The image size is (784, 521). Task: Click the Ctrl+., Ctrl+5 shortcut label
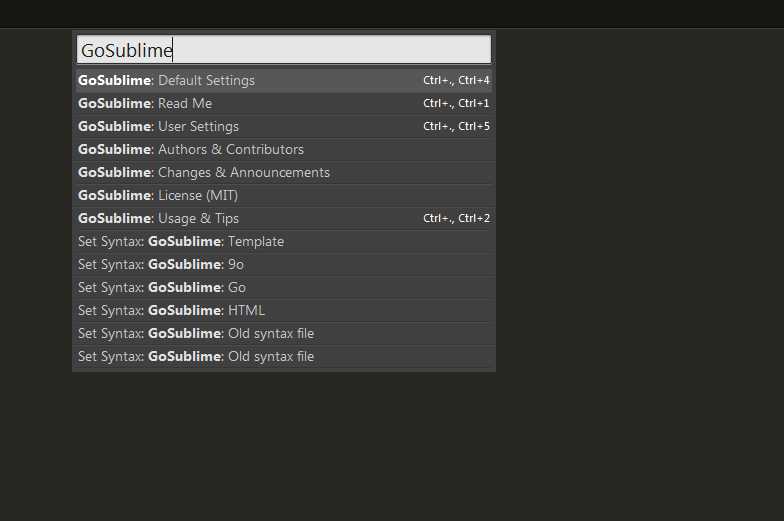pos(456,126)
